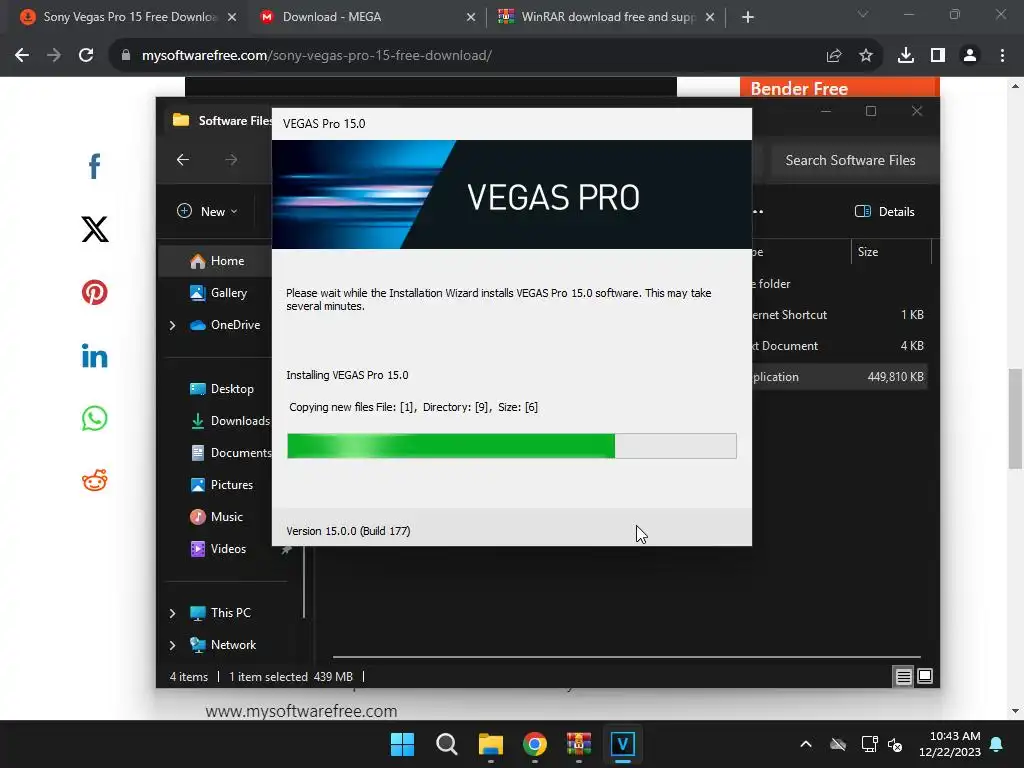Open New dropdown in Explorer

click(207, 212)
